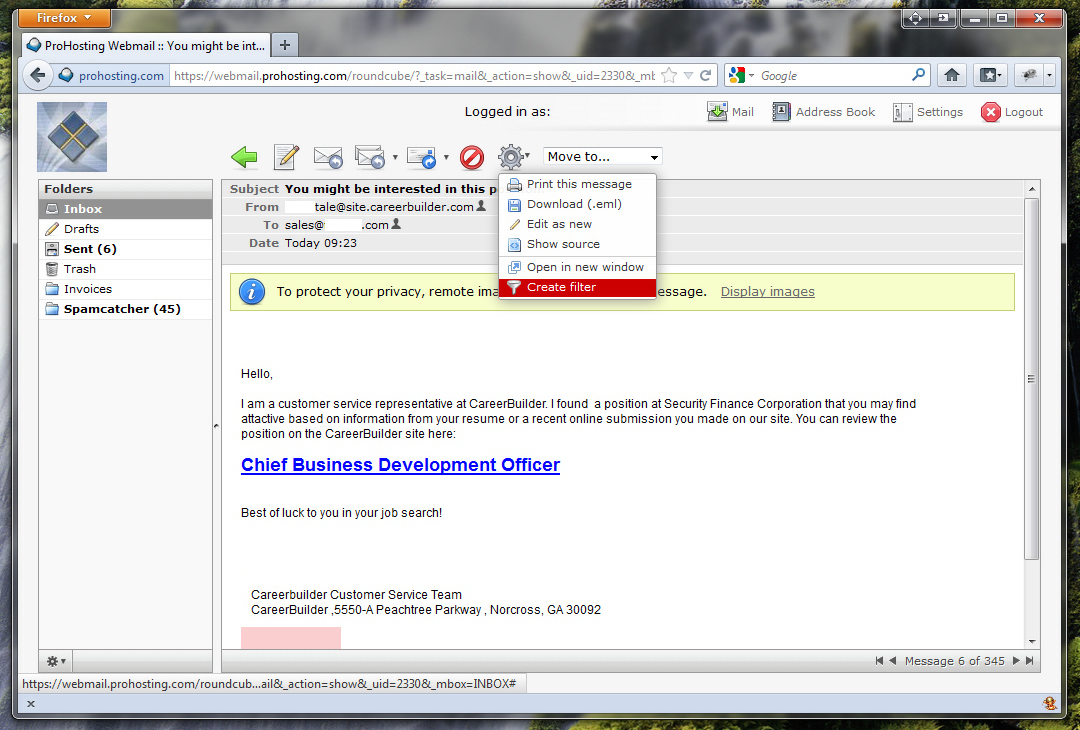Choose Create filter from the menu
Screen dimensions: 1080x730
tap(577, 287)
